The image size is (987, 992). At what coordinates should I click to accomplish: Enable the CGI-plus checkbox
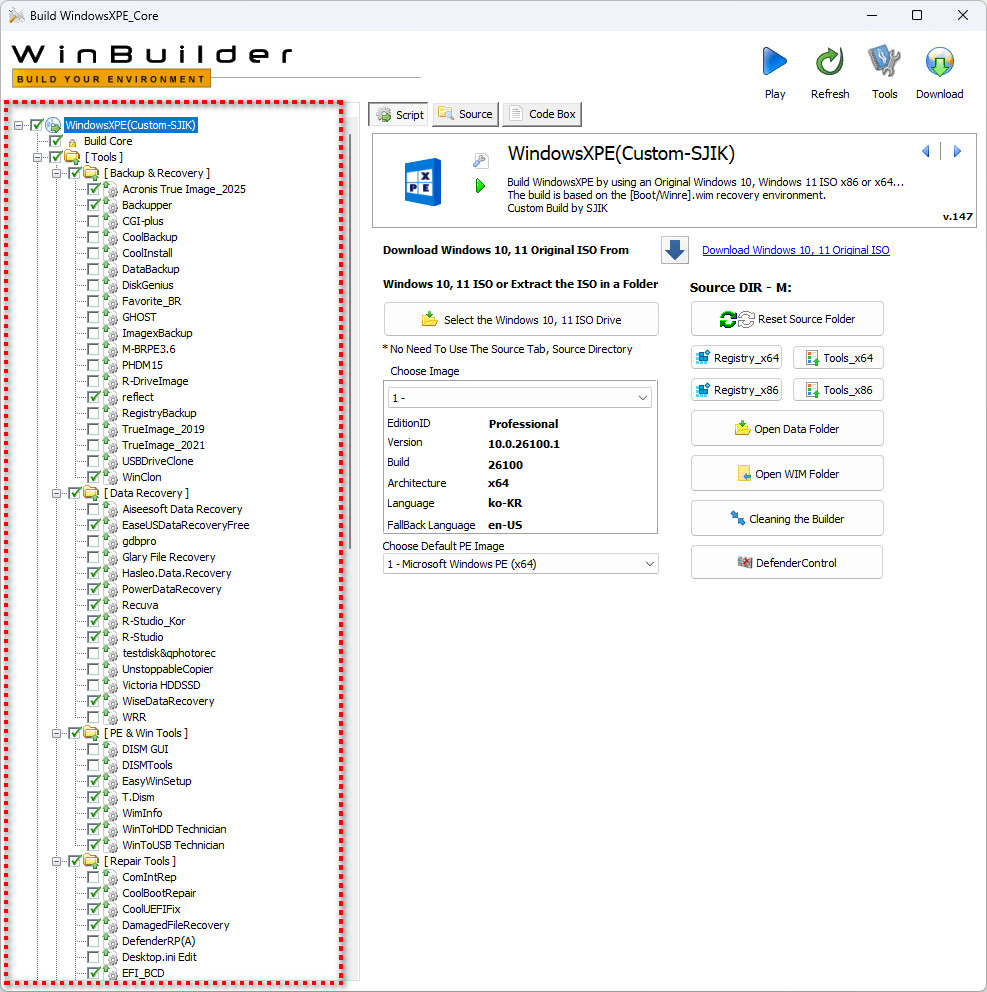[94, 221]
